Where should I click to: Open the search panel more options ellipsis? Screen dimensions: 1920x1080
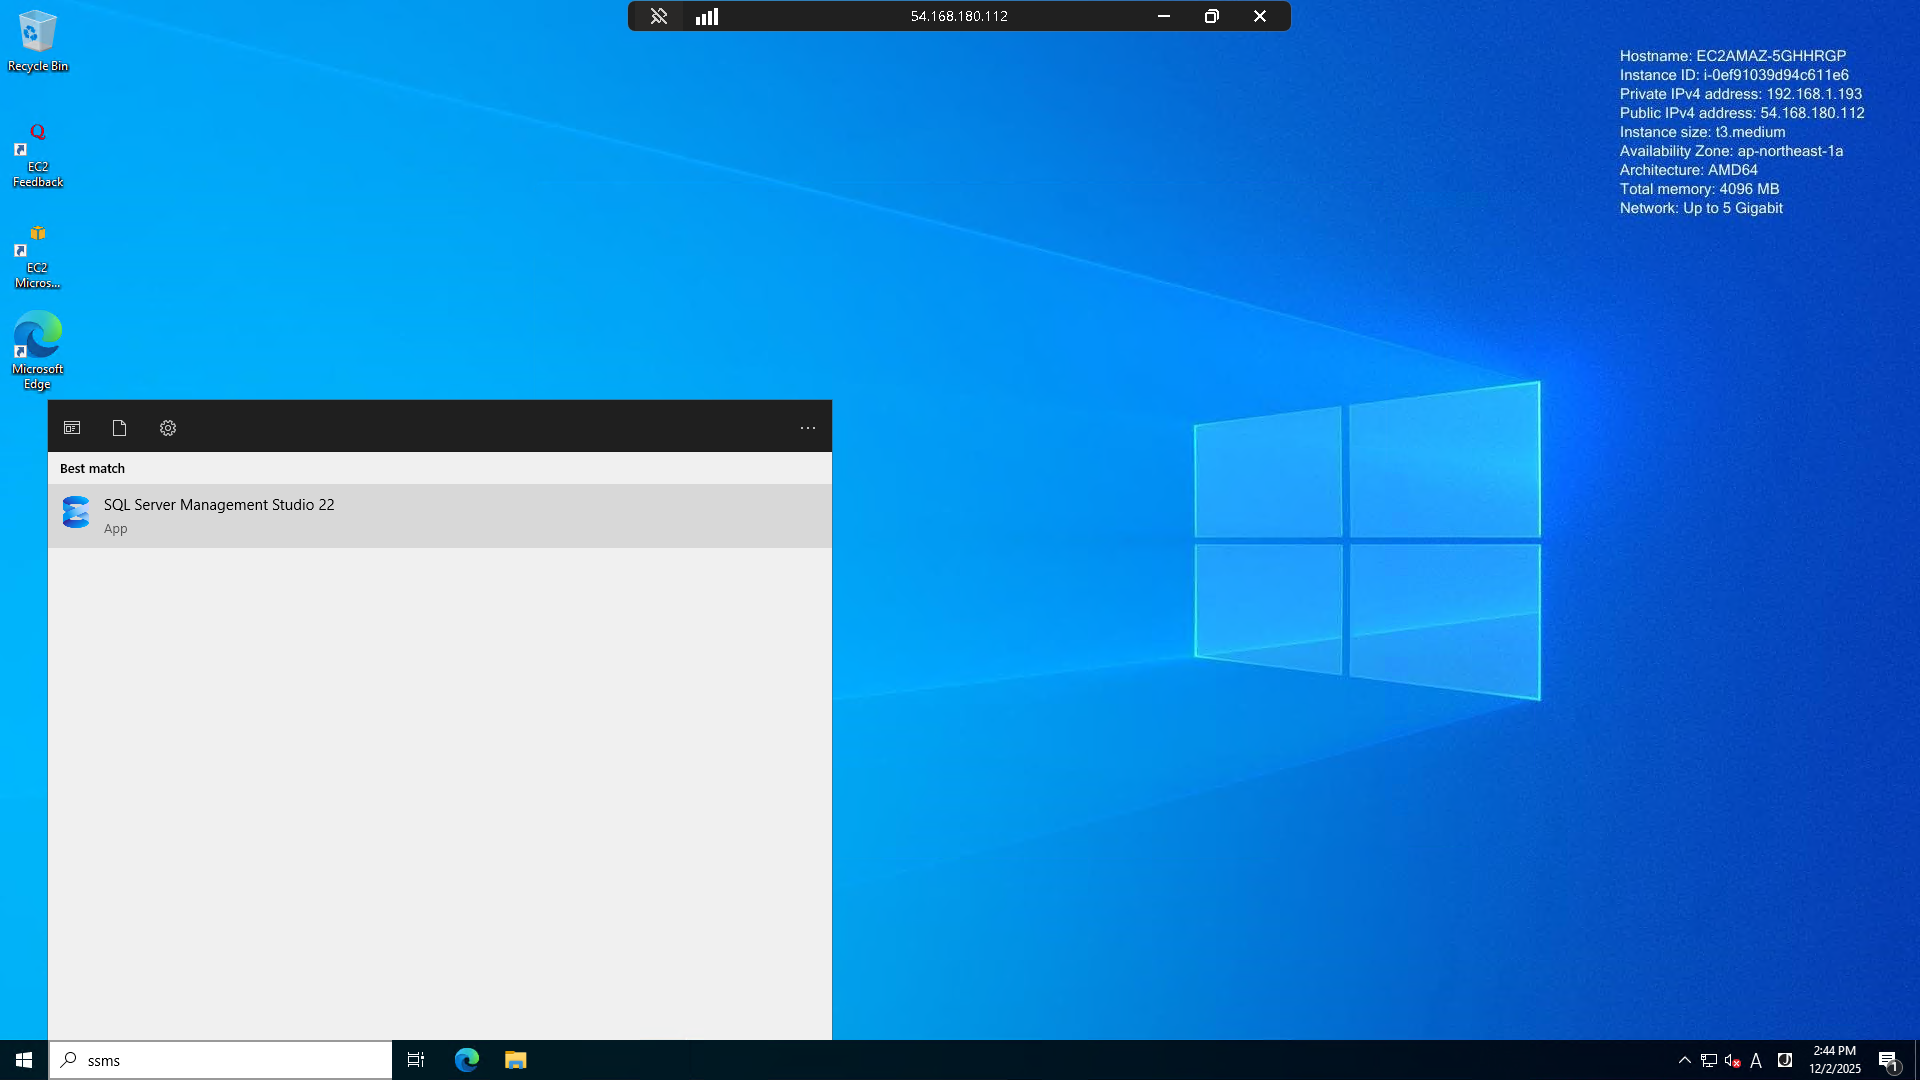807,428
